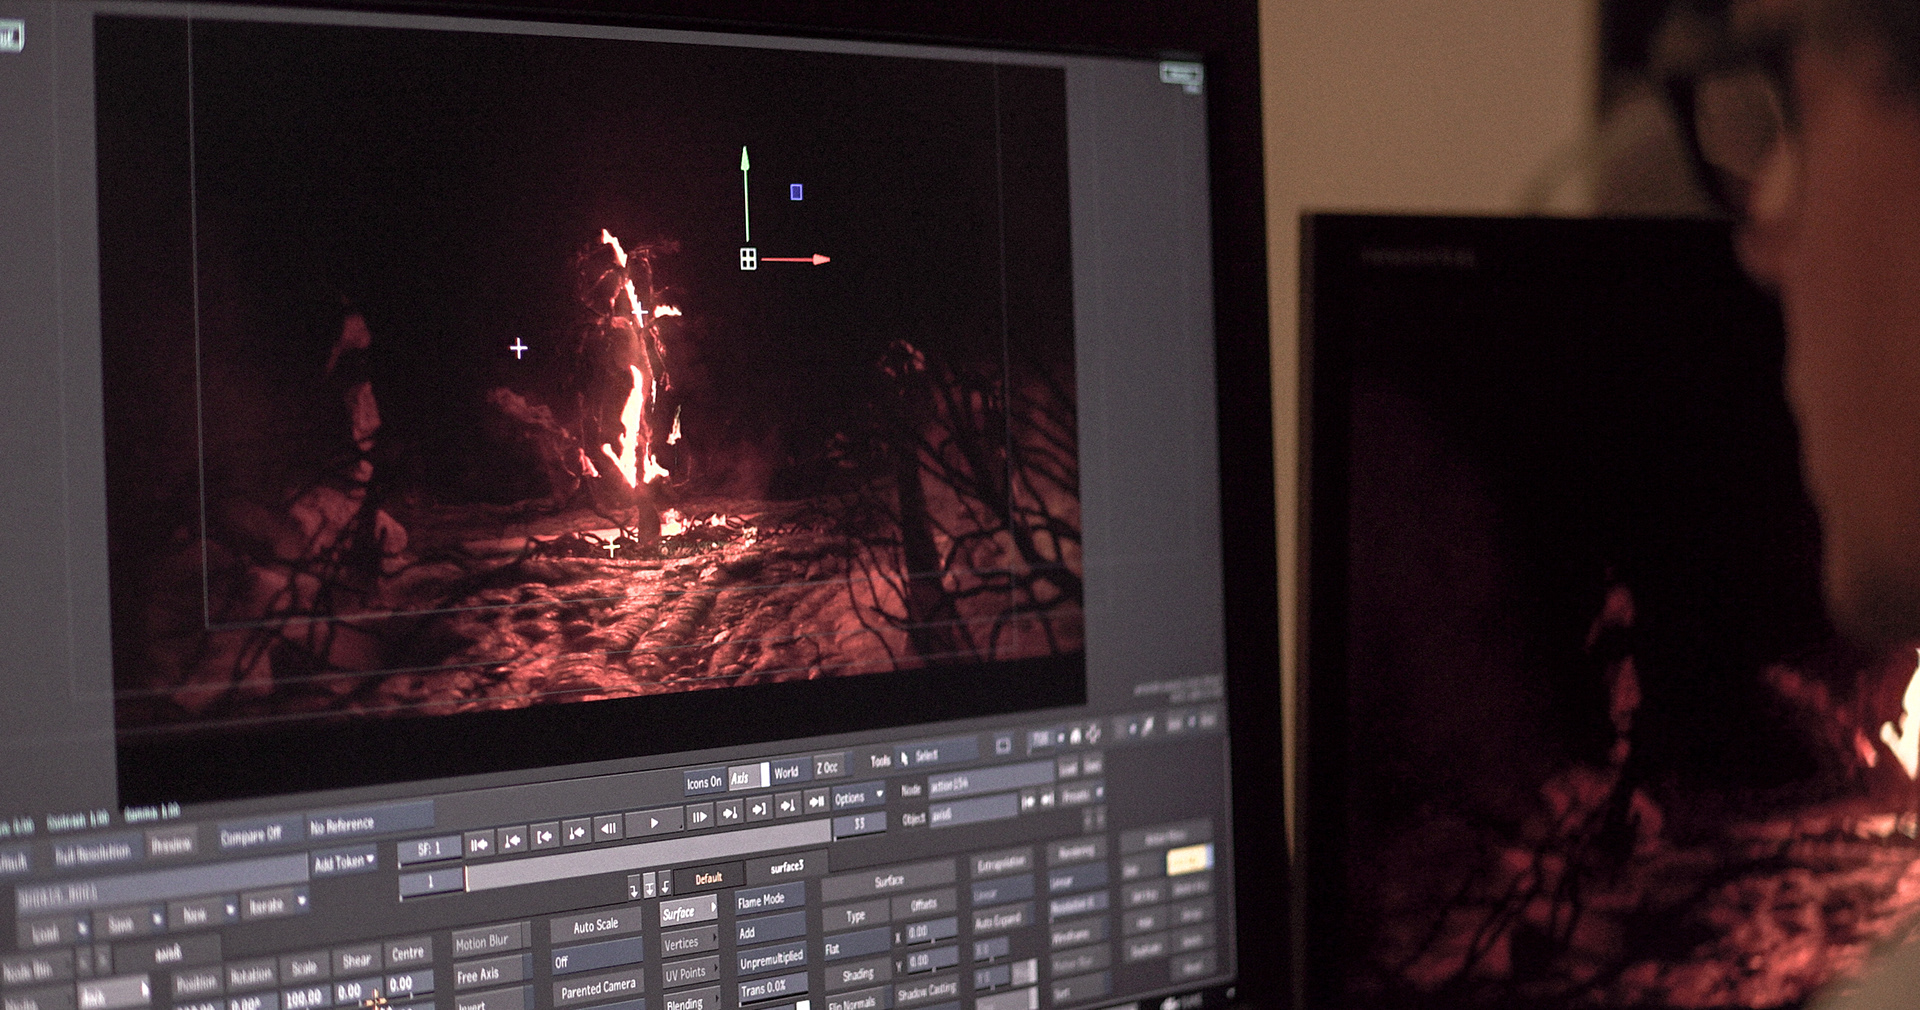Switch to the surface3 tab
1920x1010 pixels.
(x=787, y=866)
